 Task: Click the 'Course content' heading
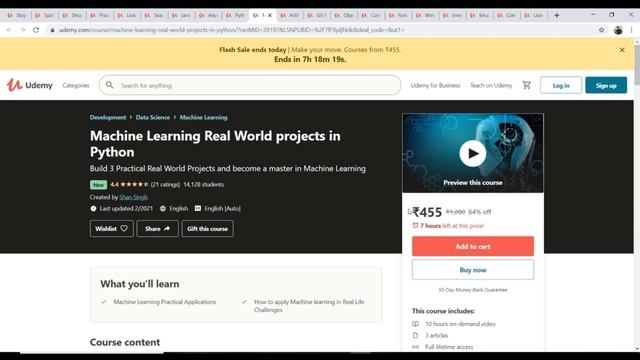125,342
